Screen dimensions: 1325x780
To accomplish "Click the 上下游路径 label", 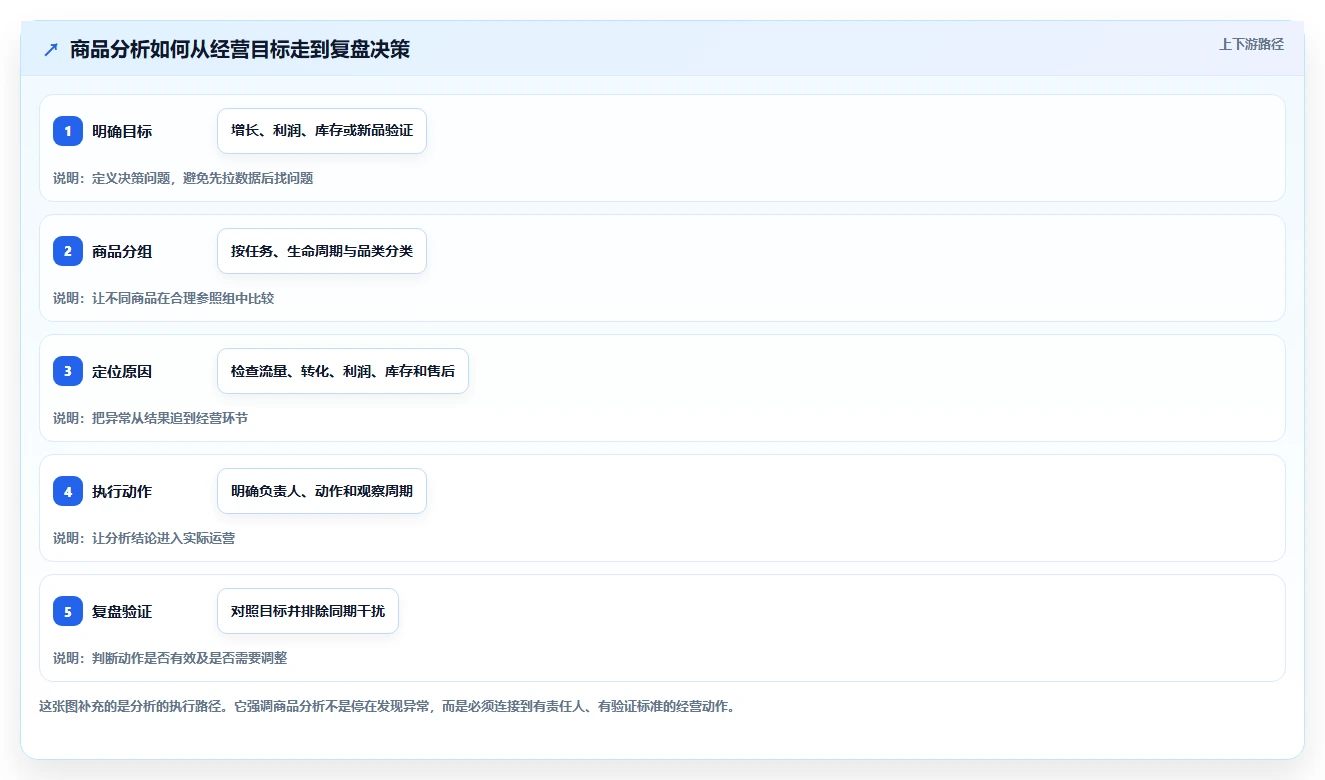I will point(1251,44).
